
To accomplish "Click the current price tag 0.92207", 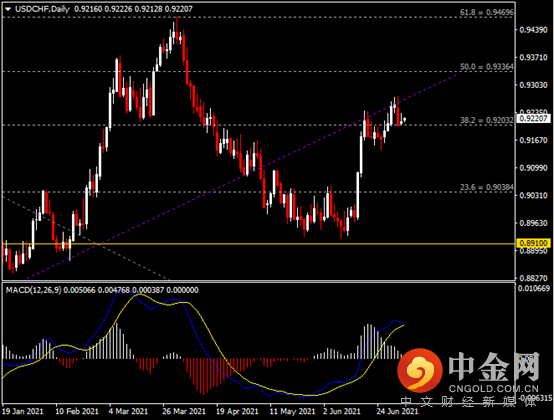I will coord(534,118).
